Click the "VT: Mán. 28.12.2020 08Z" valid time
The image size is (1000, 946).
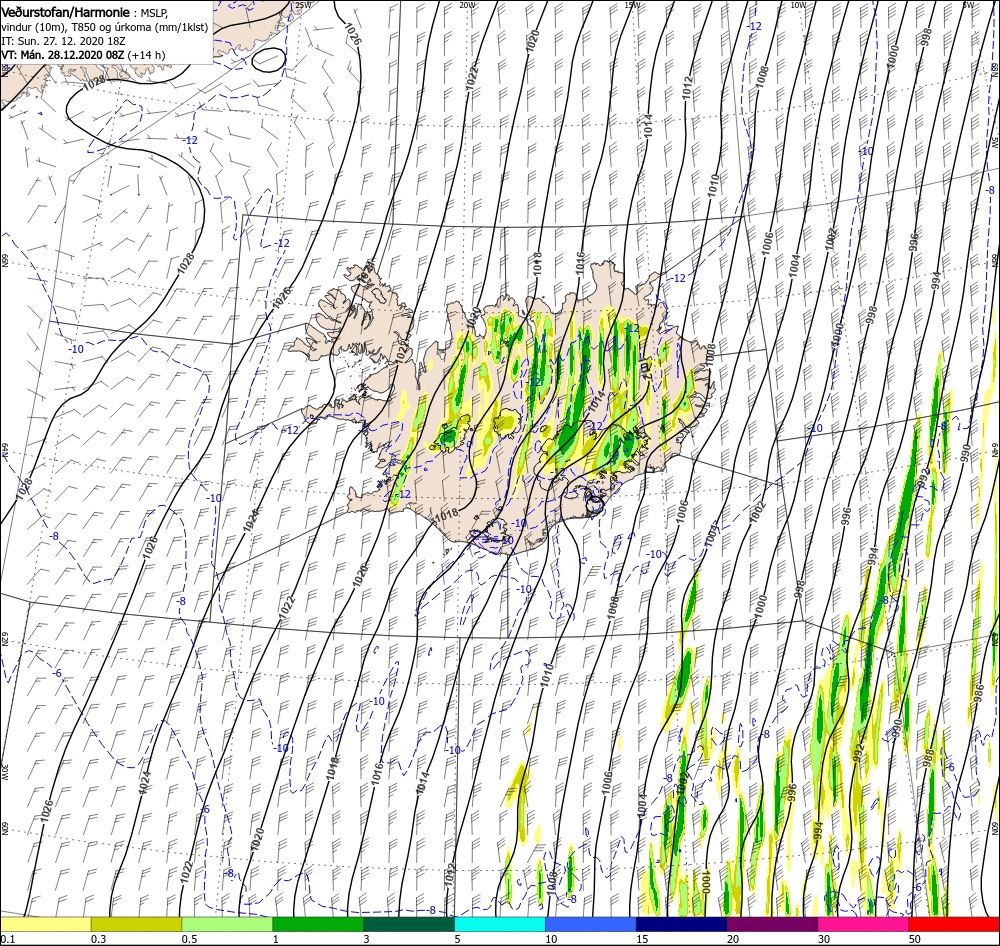point(62,55)
